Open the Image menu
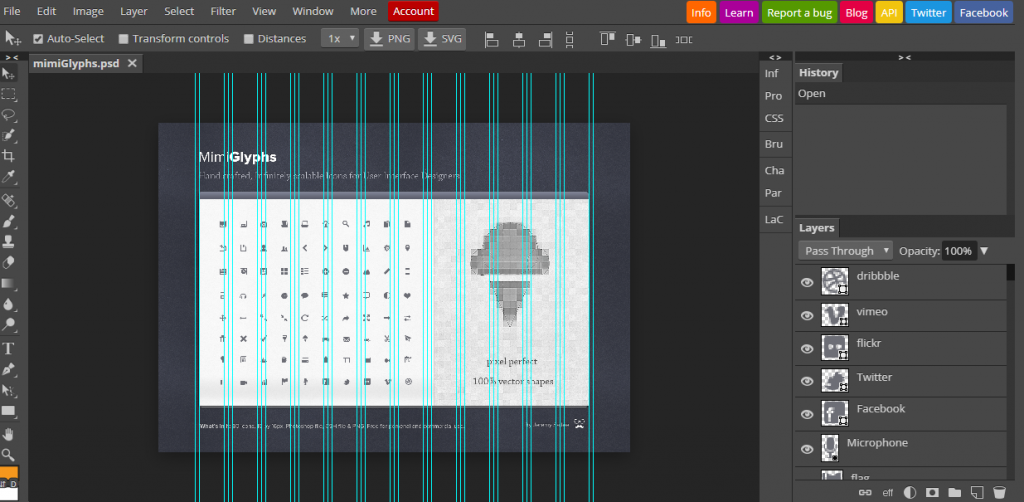Screen dimensions: 1024x502 coord(88,11)
